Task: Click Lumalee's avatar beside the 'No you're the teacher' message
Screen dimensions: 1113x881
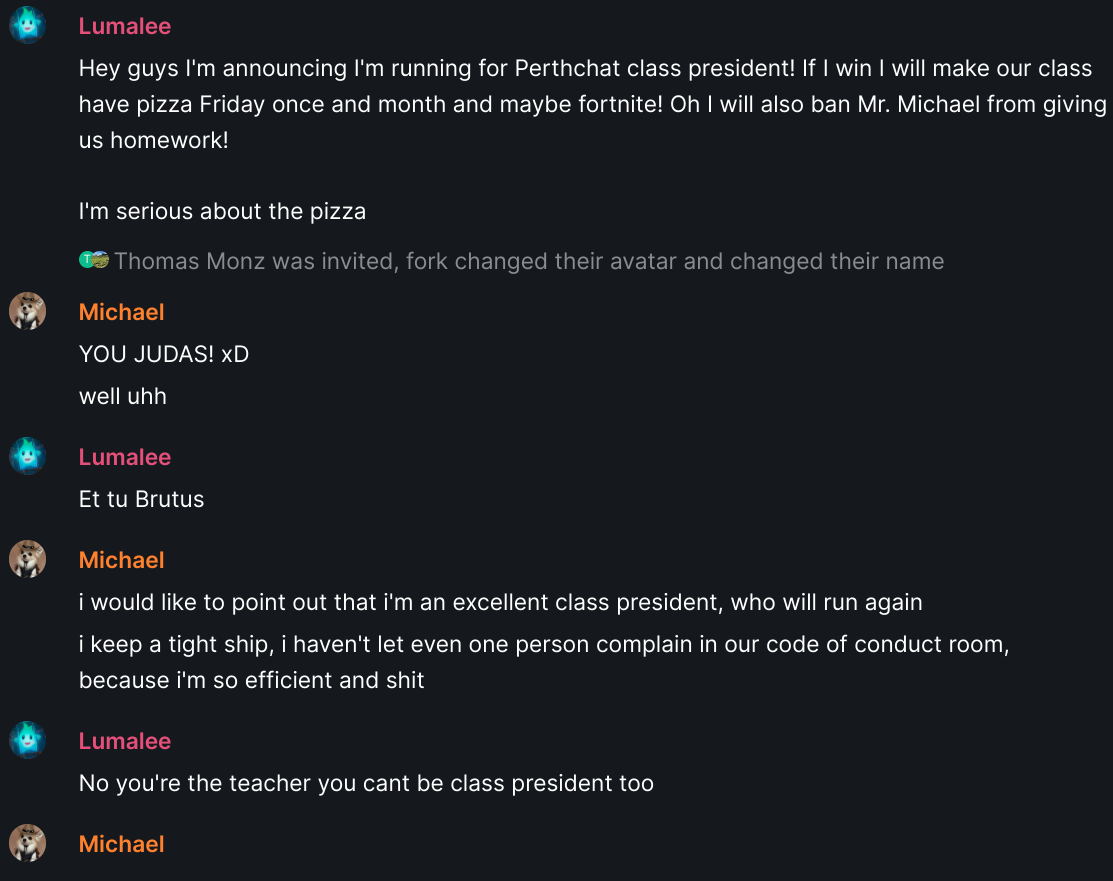Action: (x=28, y=740)
